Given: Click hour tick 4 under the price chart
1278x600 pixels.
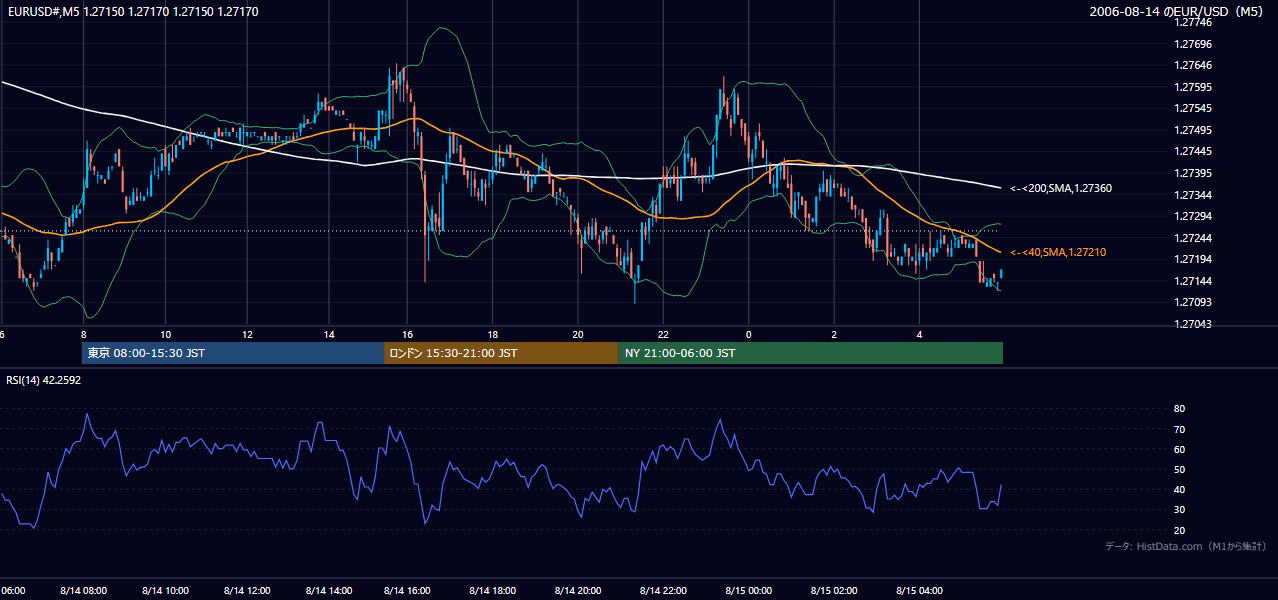Looking at the screenshot, I should click(x=919, y=334).
